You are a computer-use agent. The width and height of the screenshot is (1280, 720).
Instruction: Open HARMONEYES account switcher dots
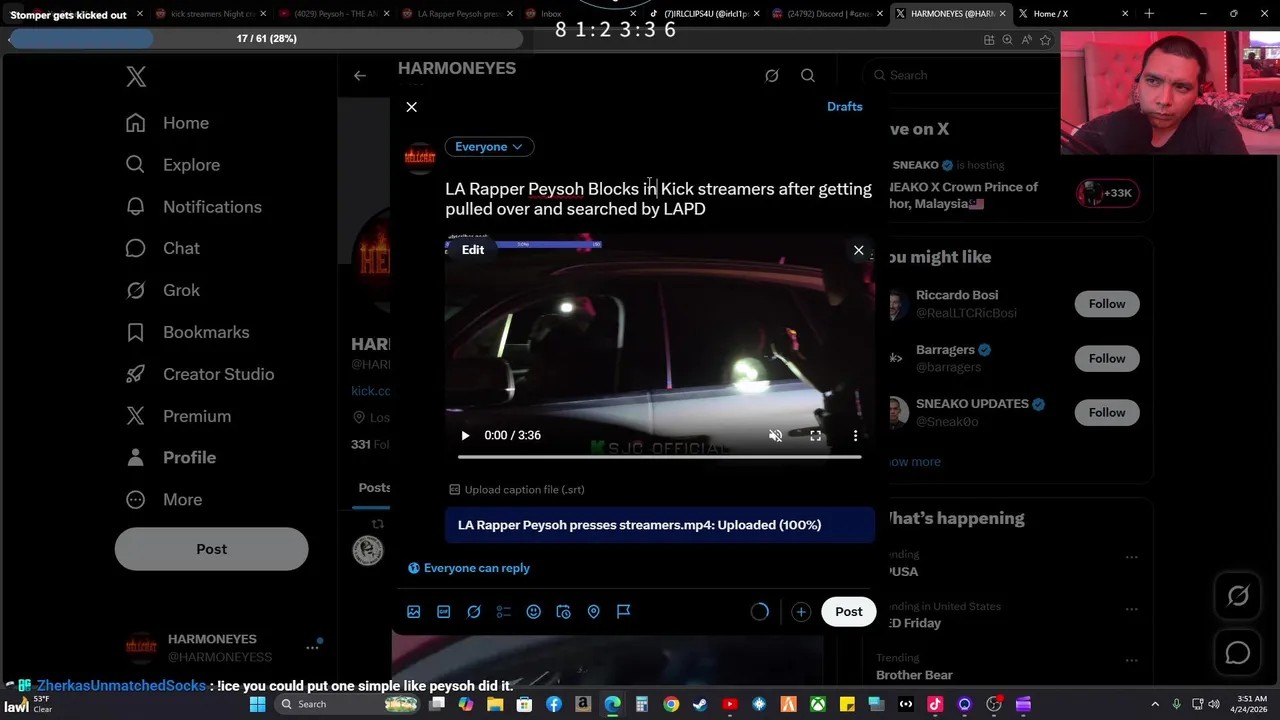[x=312, y=647]
